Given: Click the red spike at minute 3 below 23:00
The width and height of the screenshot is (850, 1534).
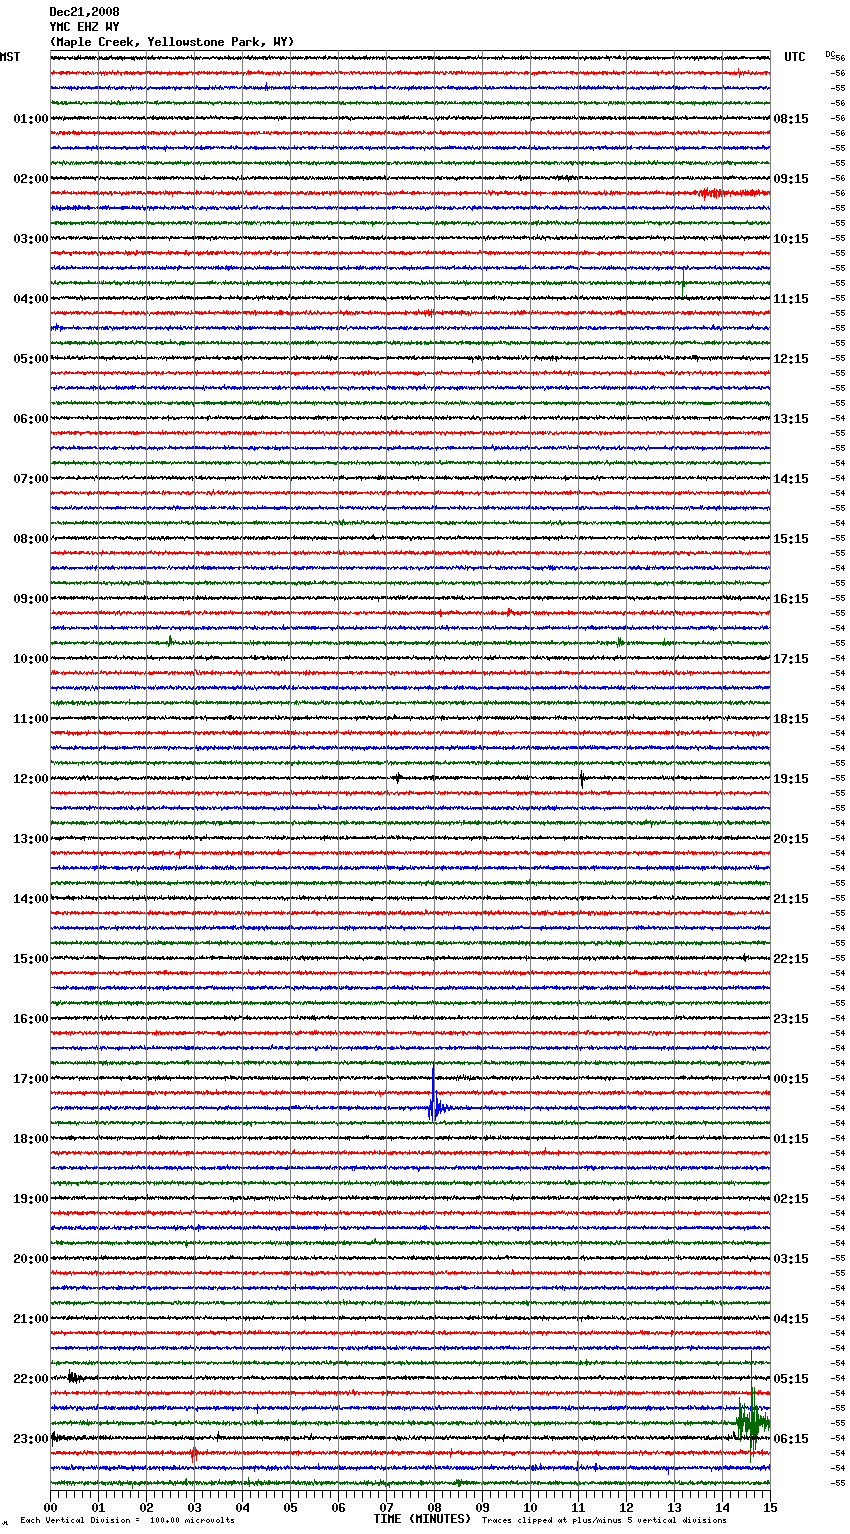Looking at the screenshot, I should coord(194,1454).
